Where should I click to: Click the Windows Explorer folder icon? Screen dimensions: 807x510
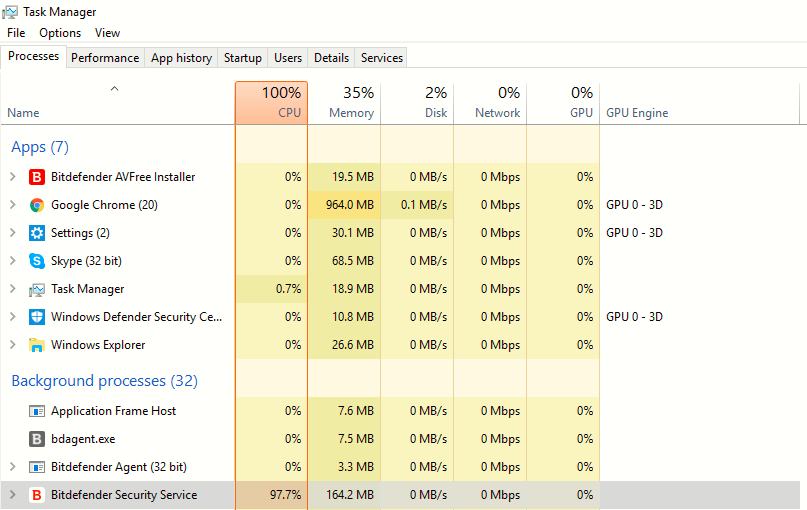point(37,345)
